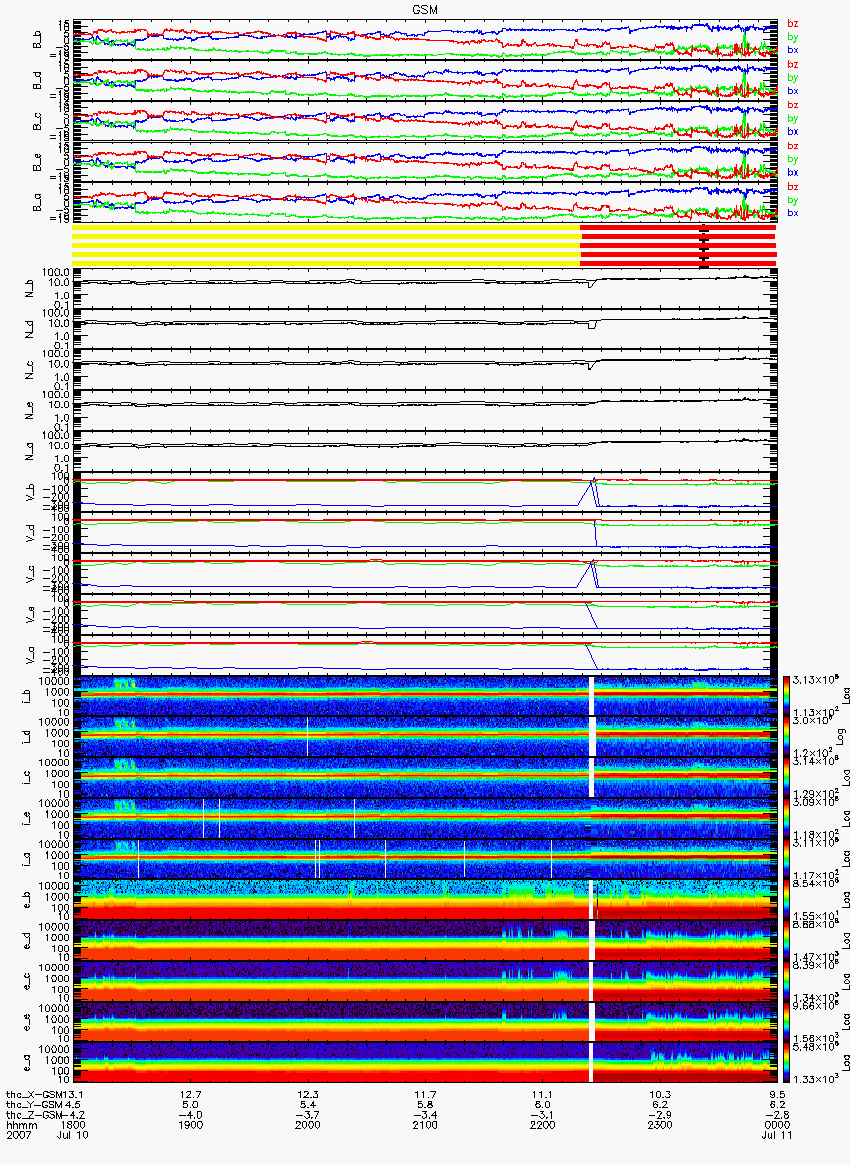Select the B_a axis label
The width and height of the screenshot is (850, 1164).
click(37, 204)
